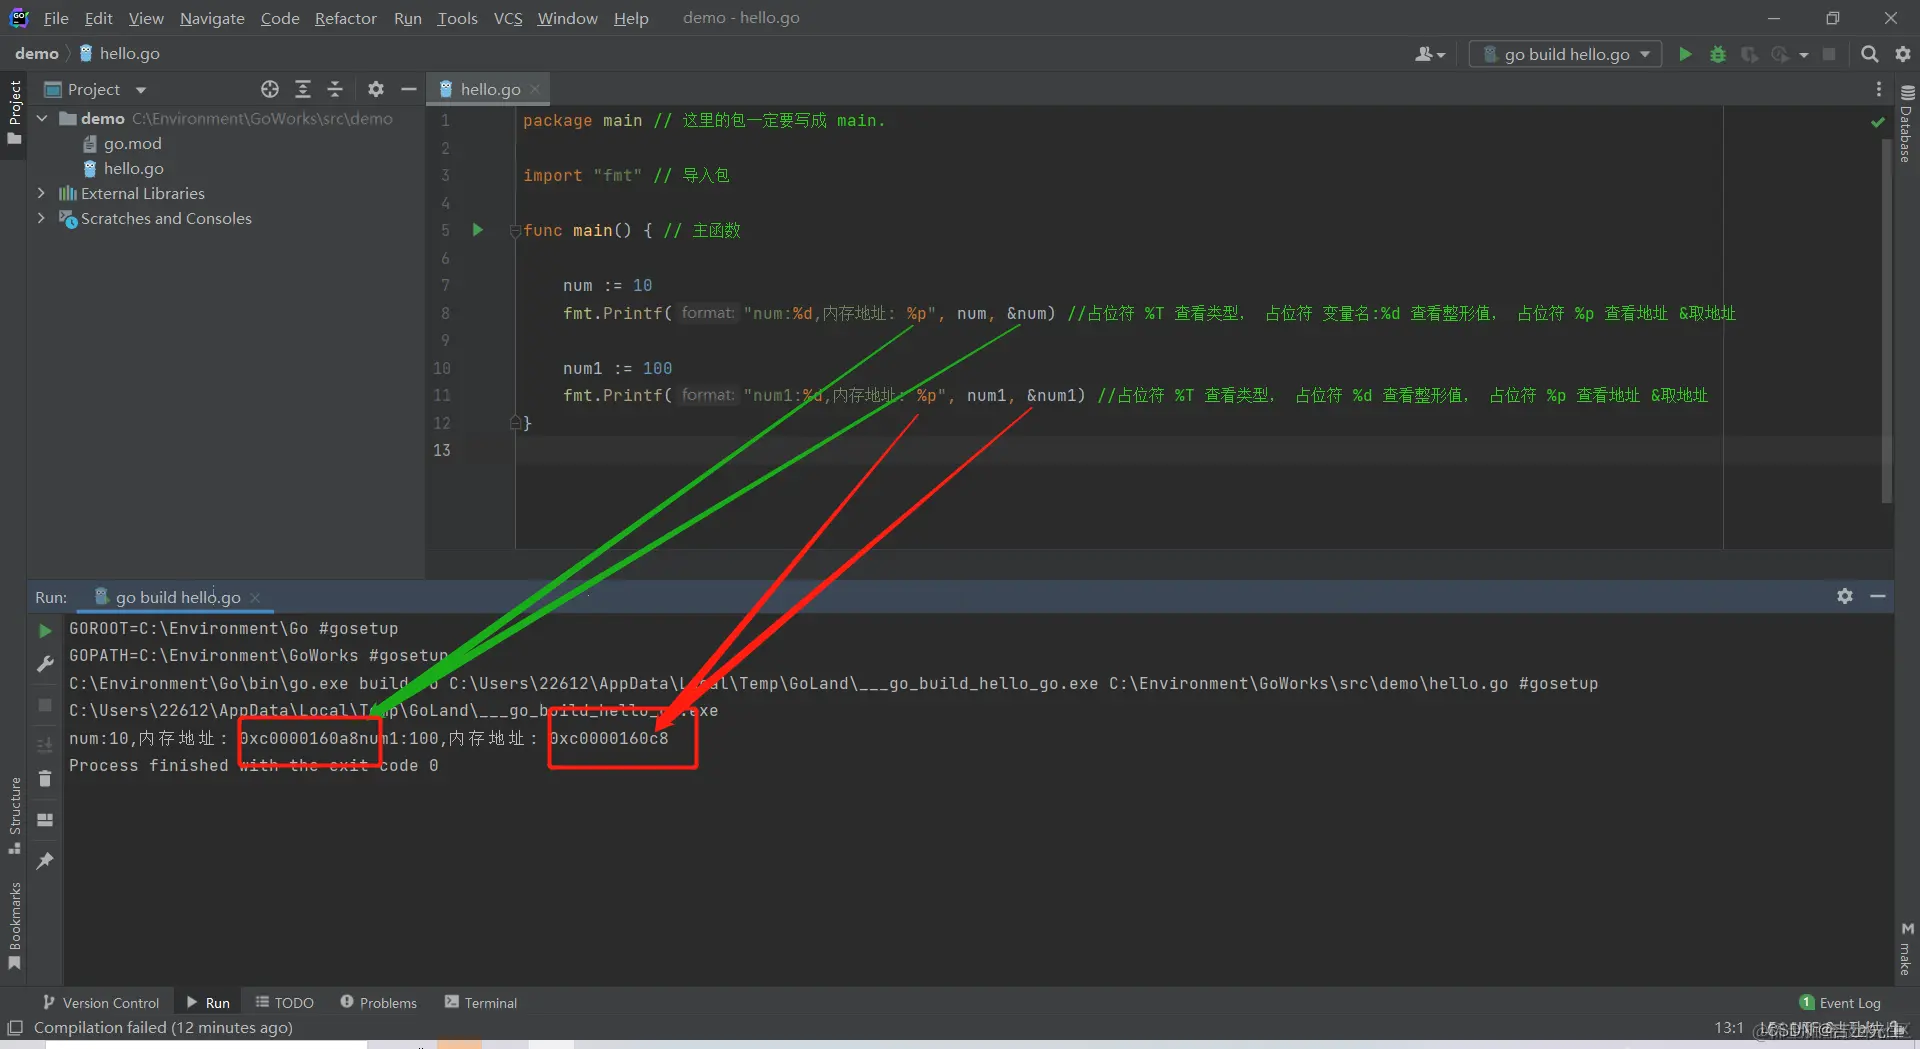Image resolution: width=1920 pixels, height=1049 pixels.
Task: Close the hello.go editor tab
Action: coord(536,89)
